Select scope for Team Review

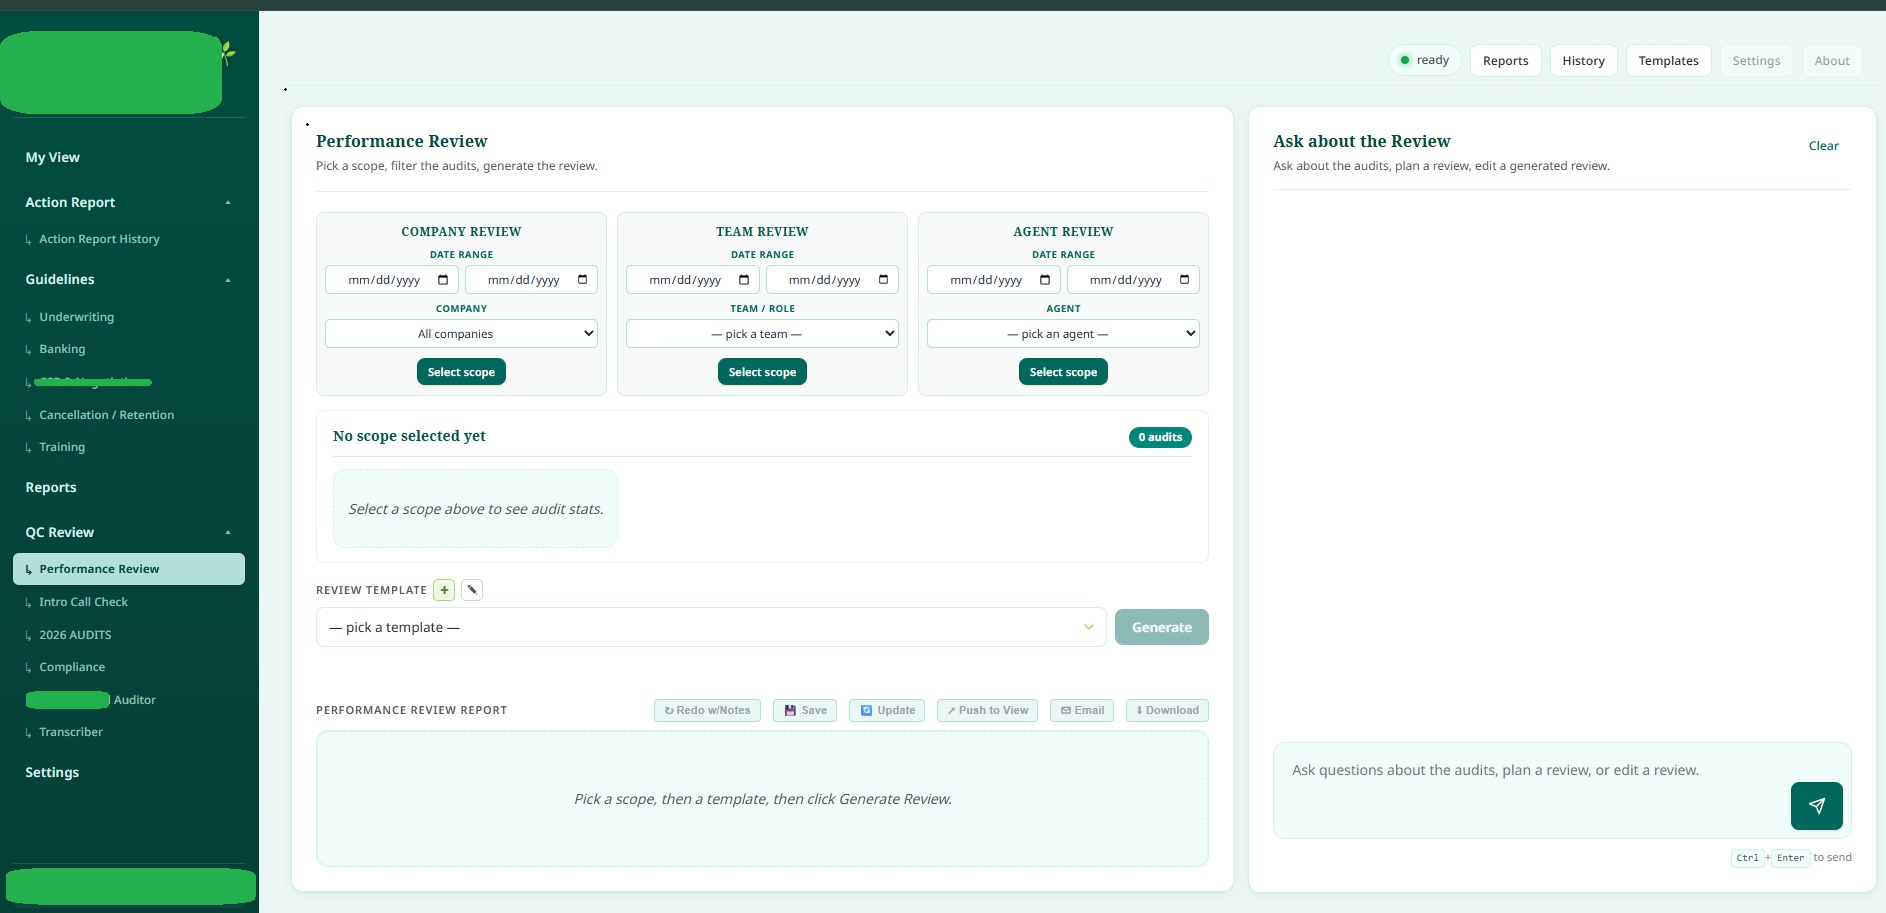[762, 372]
